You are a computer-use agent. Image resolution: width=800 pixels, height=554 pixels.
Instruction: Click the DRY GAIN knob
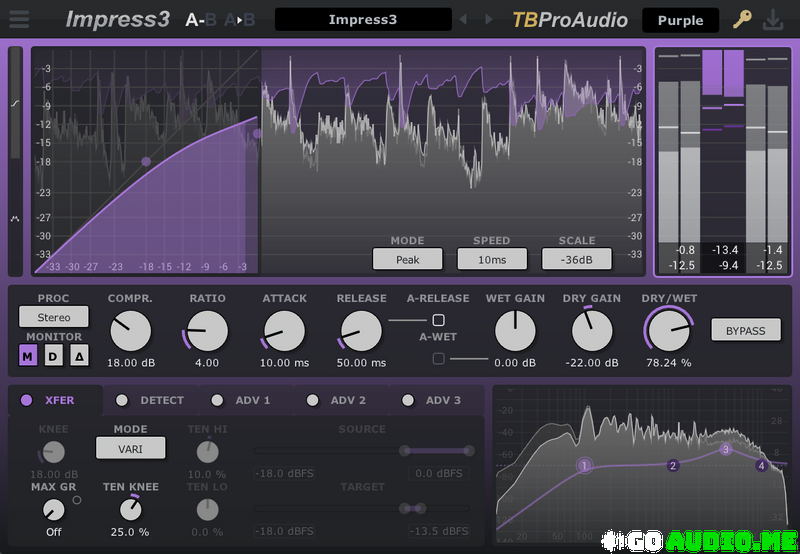pyautogui.click(x=592, y=331)
